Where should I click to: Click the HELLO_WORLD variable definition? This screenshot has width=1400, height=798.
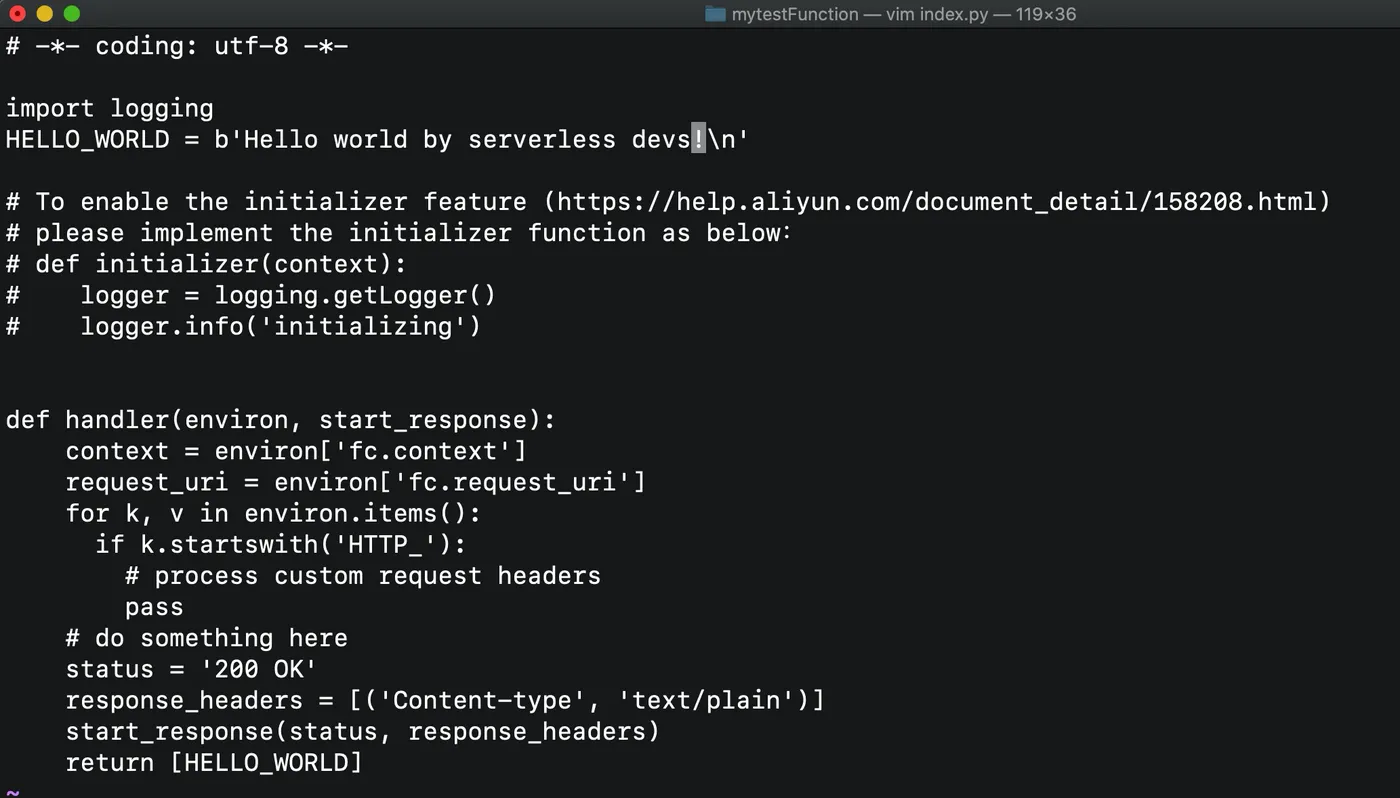tap(88, 139)
